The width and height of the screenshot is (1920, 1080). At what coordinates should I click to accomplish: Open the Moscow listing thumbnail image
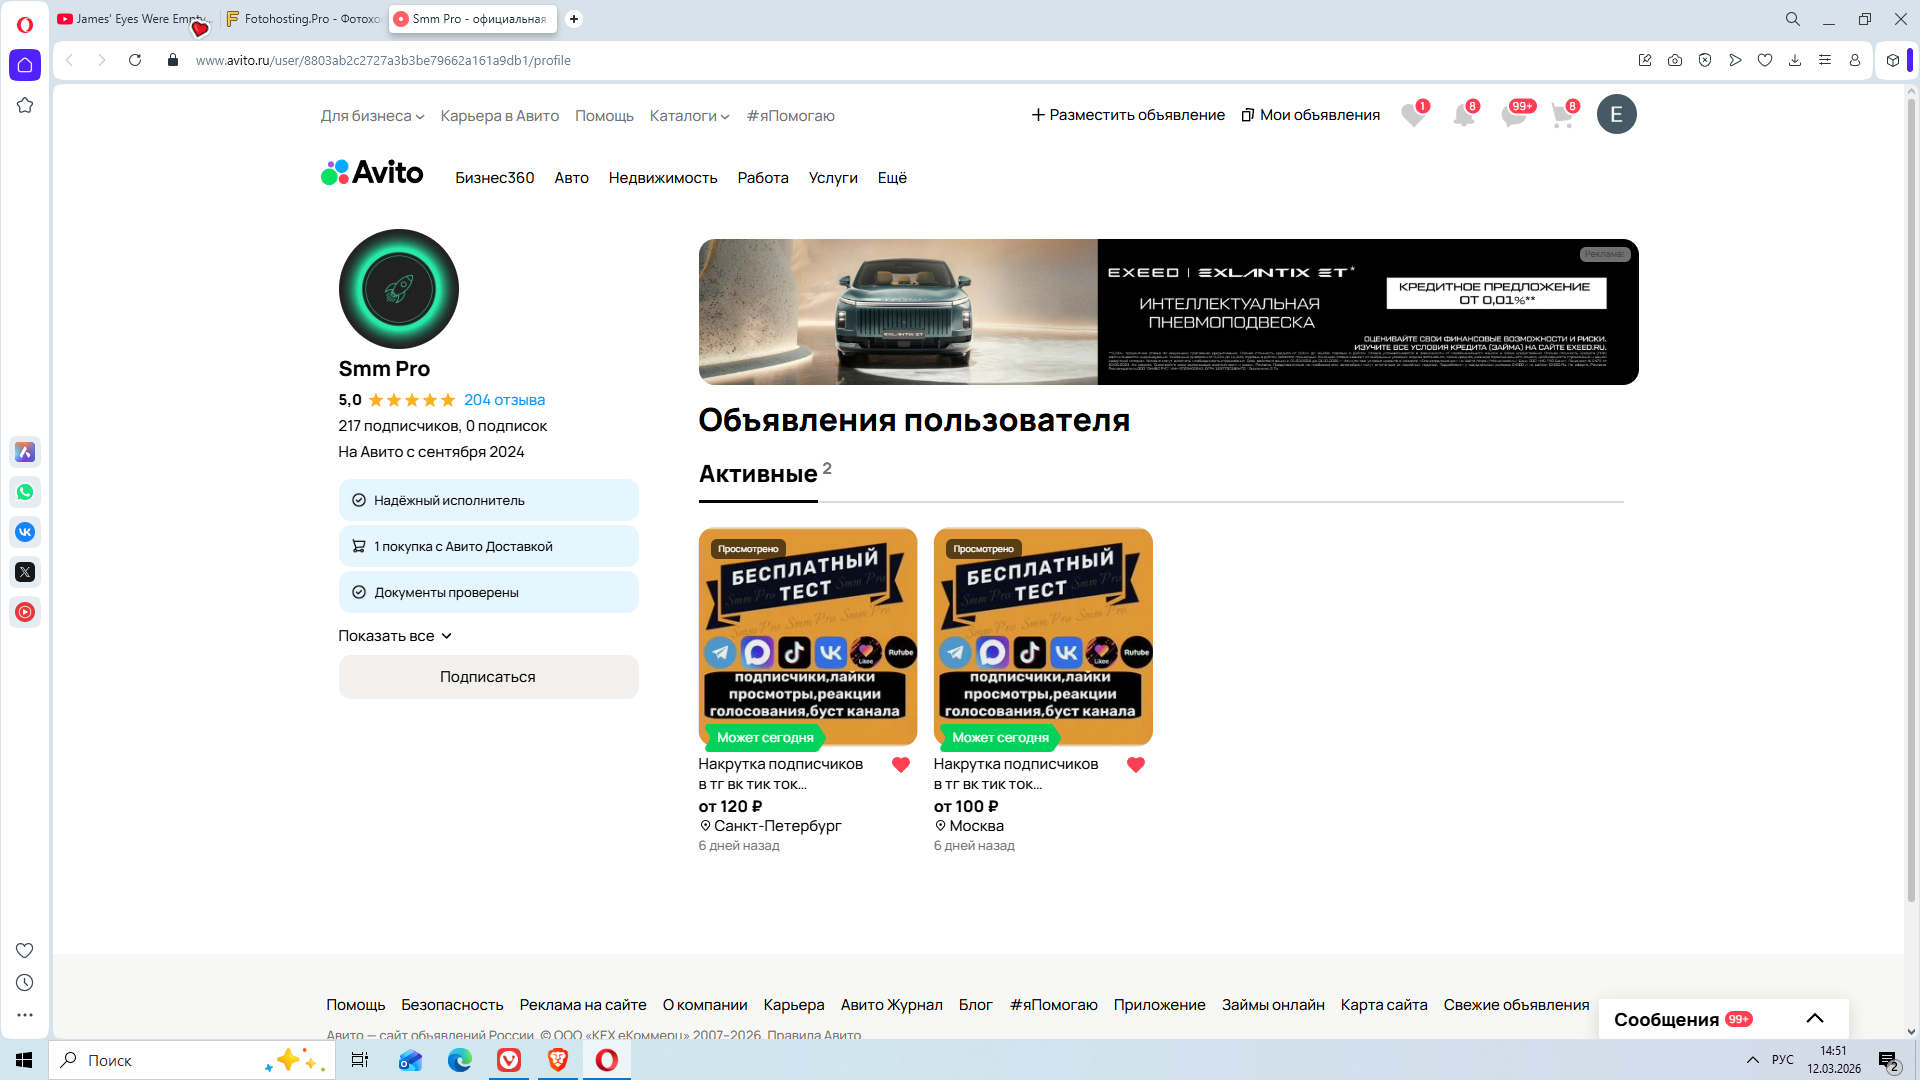pyautogui.click(x=1042, y=637)
